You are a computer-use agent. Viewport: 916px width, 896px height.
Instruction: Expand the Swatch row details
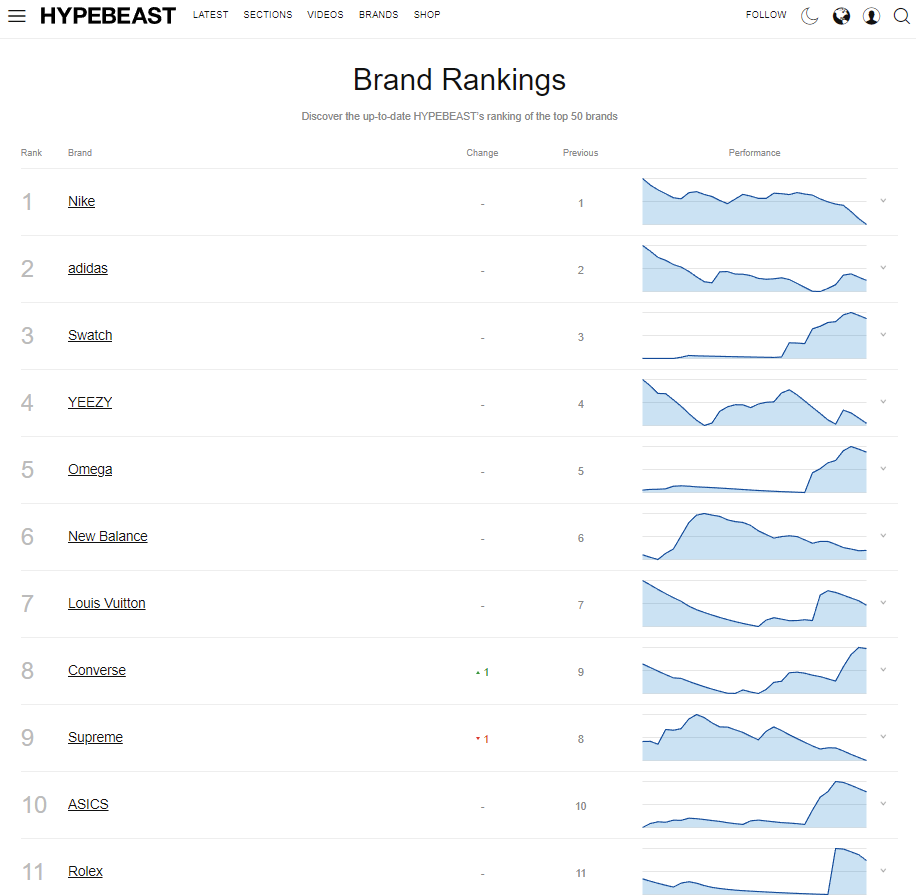pyautogui.click(x=883, y=335)
